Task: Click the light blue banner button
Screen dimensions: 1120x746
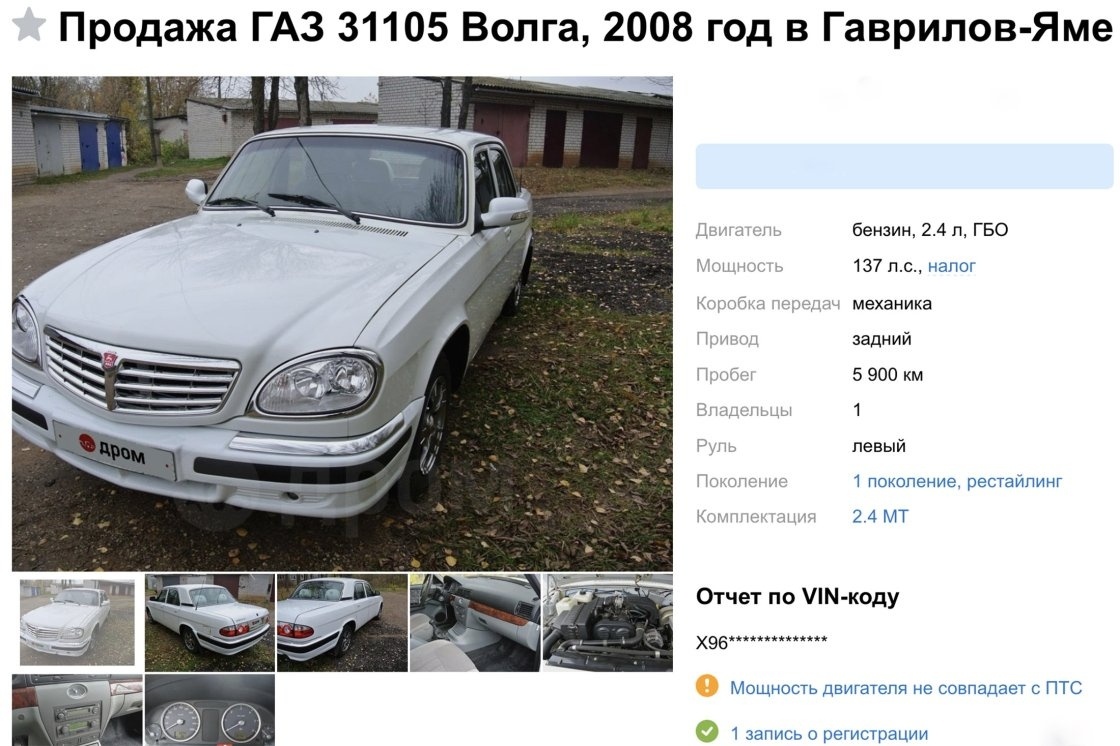Action: pyautogui.click(x=904, y=166)
